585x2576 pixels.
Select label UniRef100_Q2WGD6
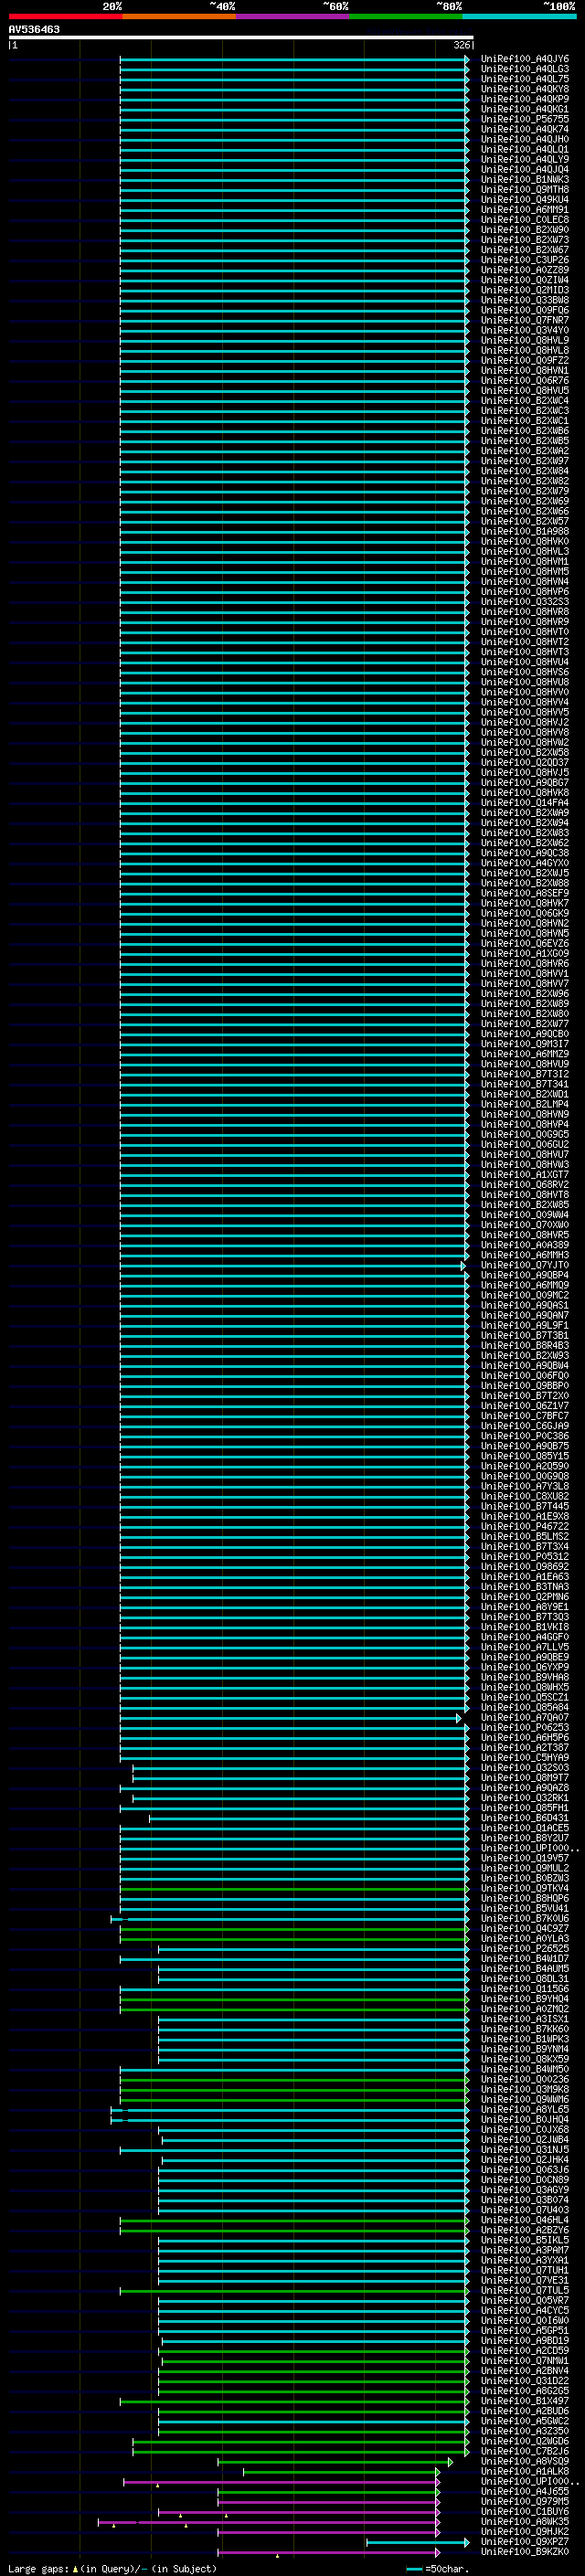point(524,2441)
